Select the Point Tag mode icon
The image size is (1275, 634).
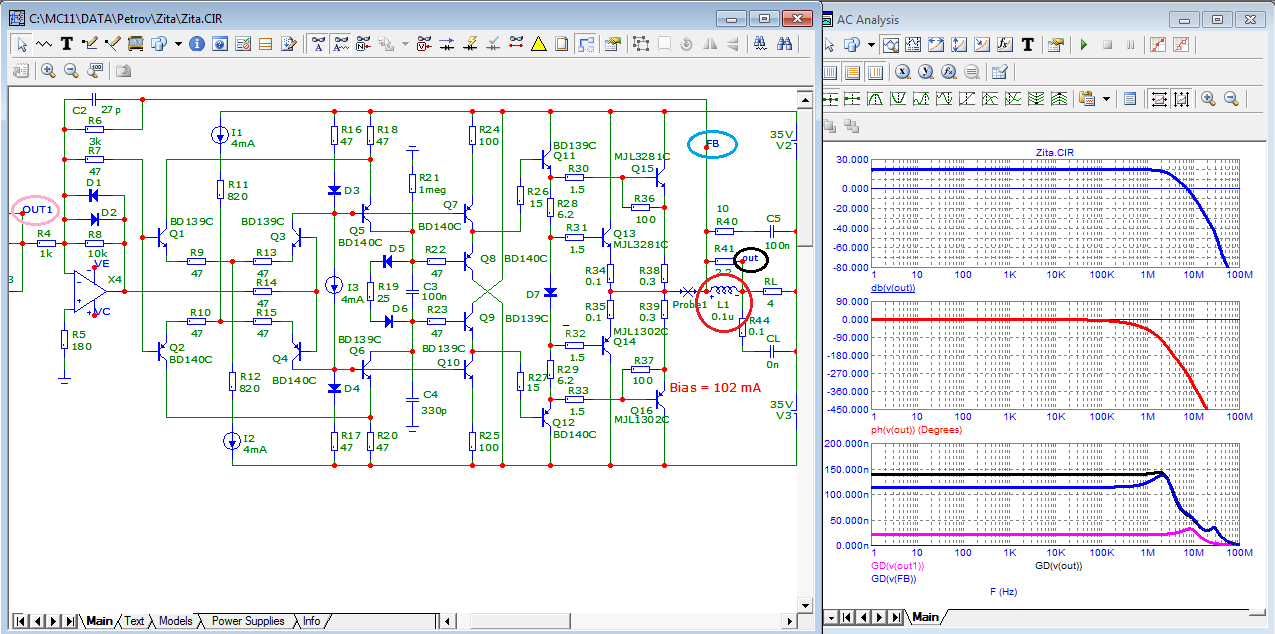pos(981,45)
